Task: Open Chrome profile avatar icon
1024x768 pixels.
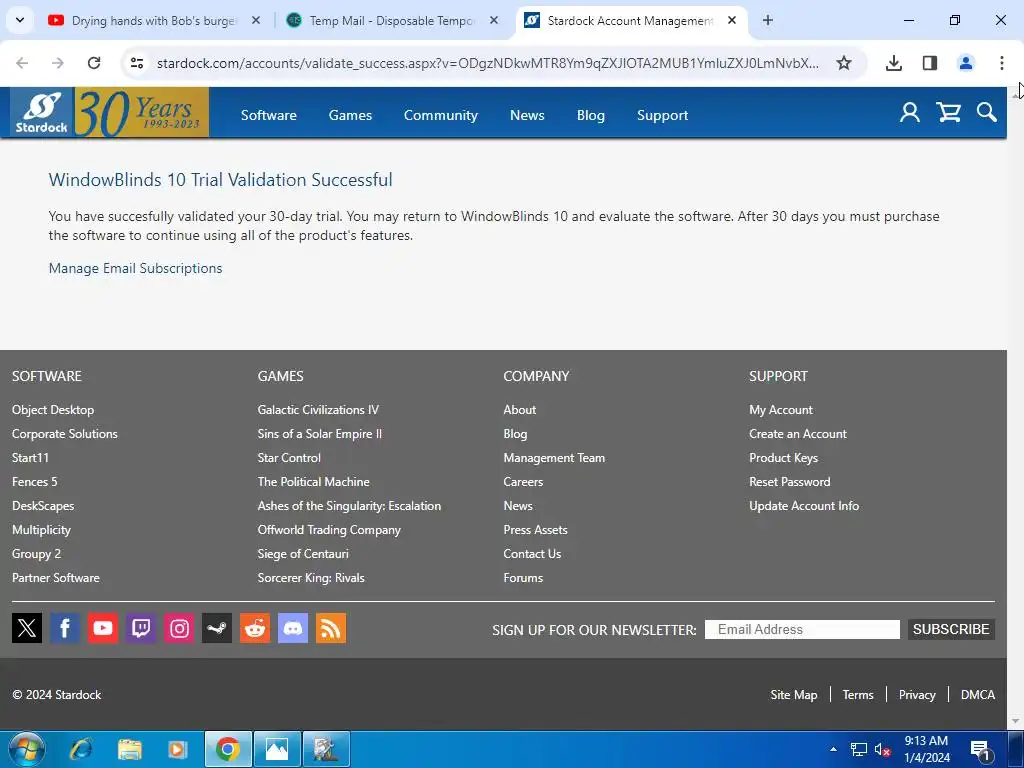Action: tap(965, 63)
